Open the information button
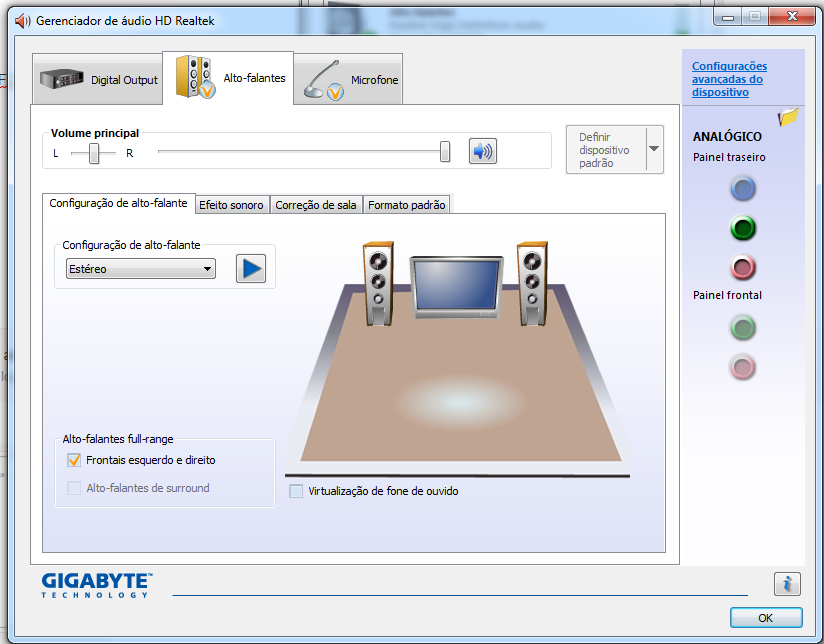The height and width of the screenshot is (644, 824). point(787,584)
